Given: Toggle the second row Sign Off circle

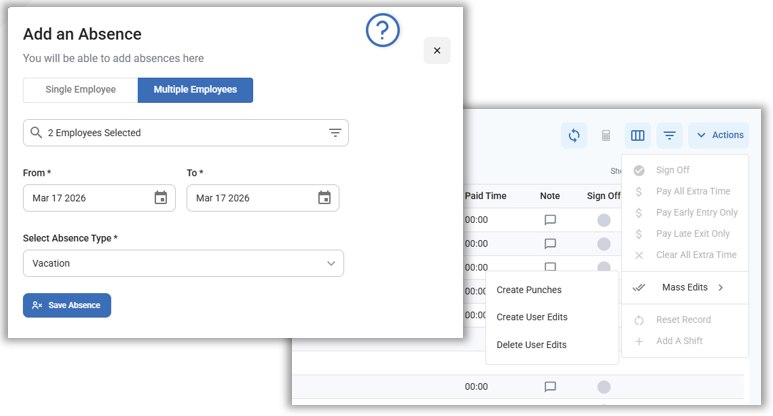Looking at the screenshot, I should [x=604, y=244].
